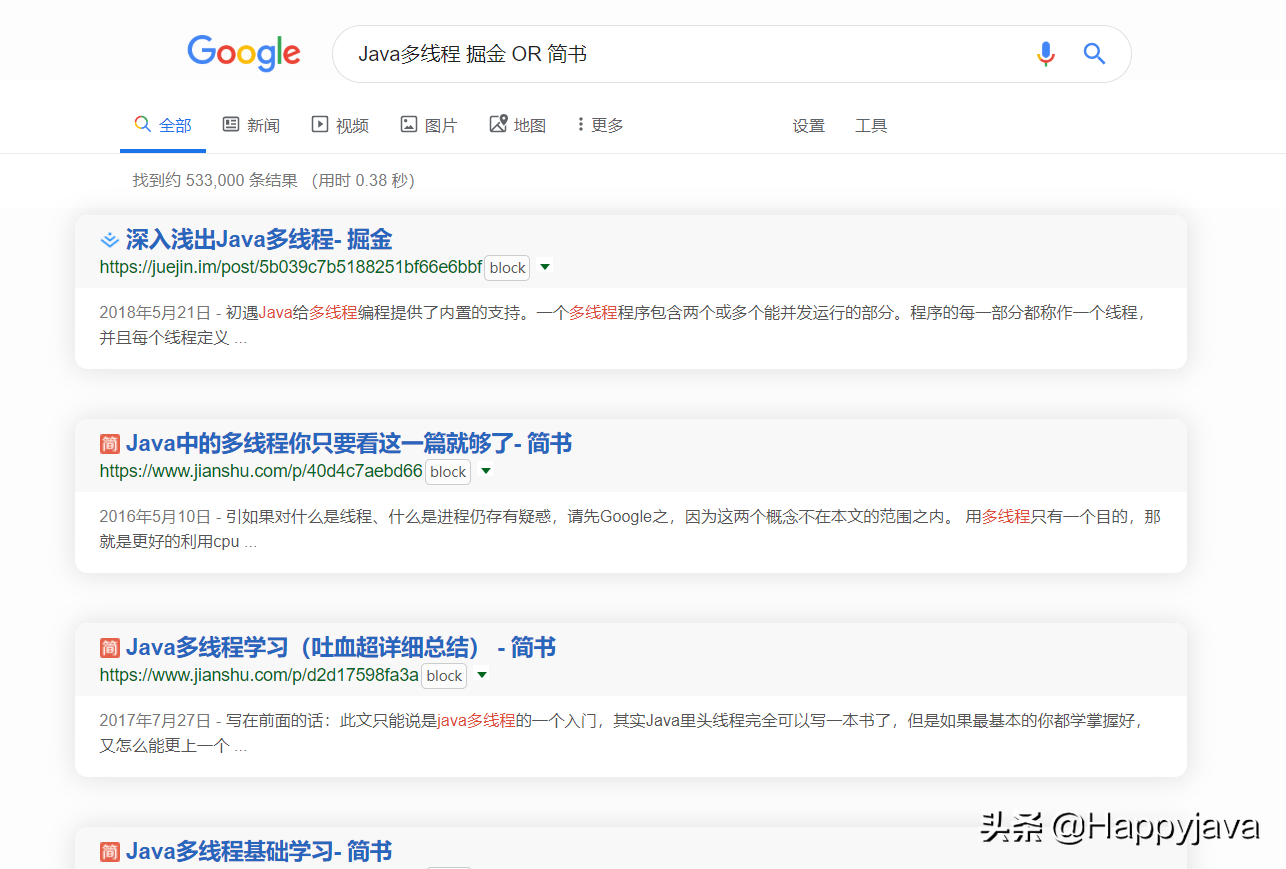The width and height of the screenshot is (1286, 869).
Task: Switch to the 地图 tab
Action: pos(518,125)
